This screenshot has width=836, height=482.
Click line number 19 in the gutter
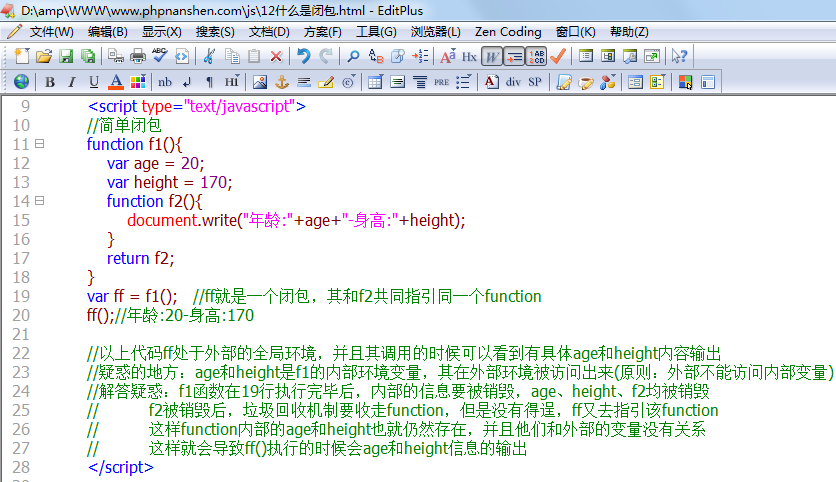tap(21, 296)
